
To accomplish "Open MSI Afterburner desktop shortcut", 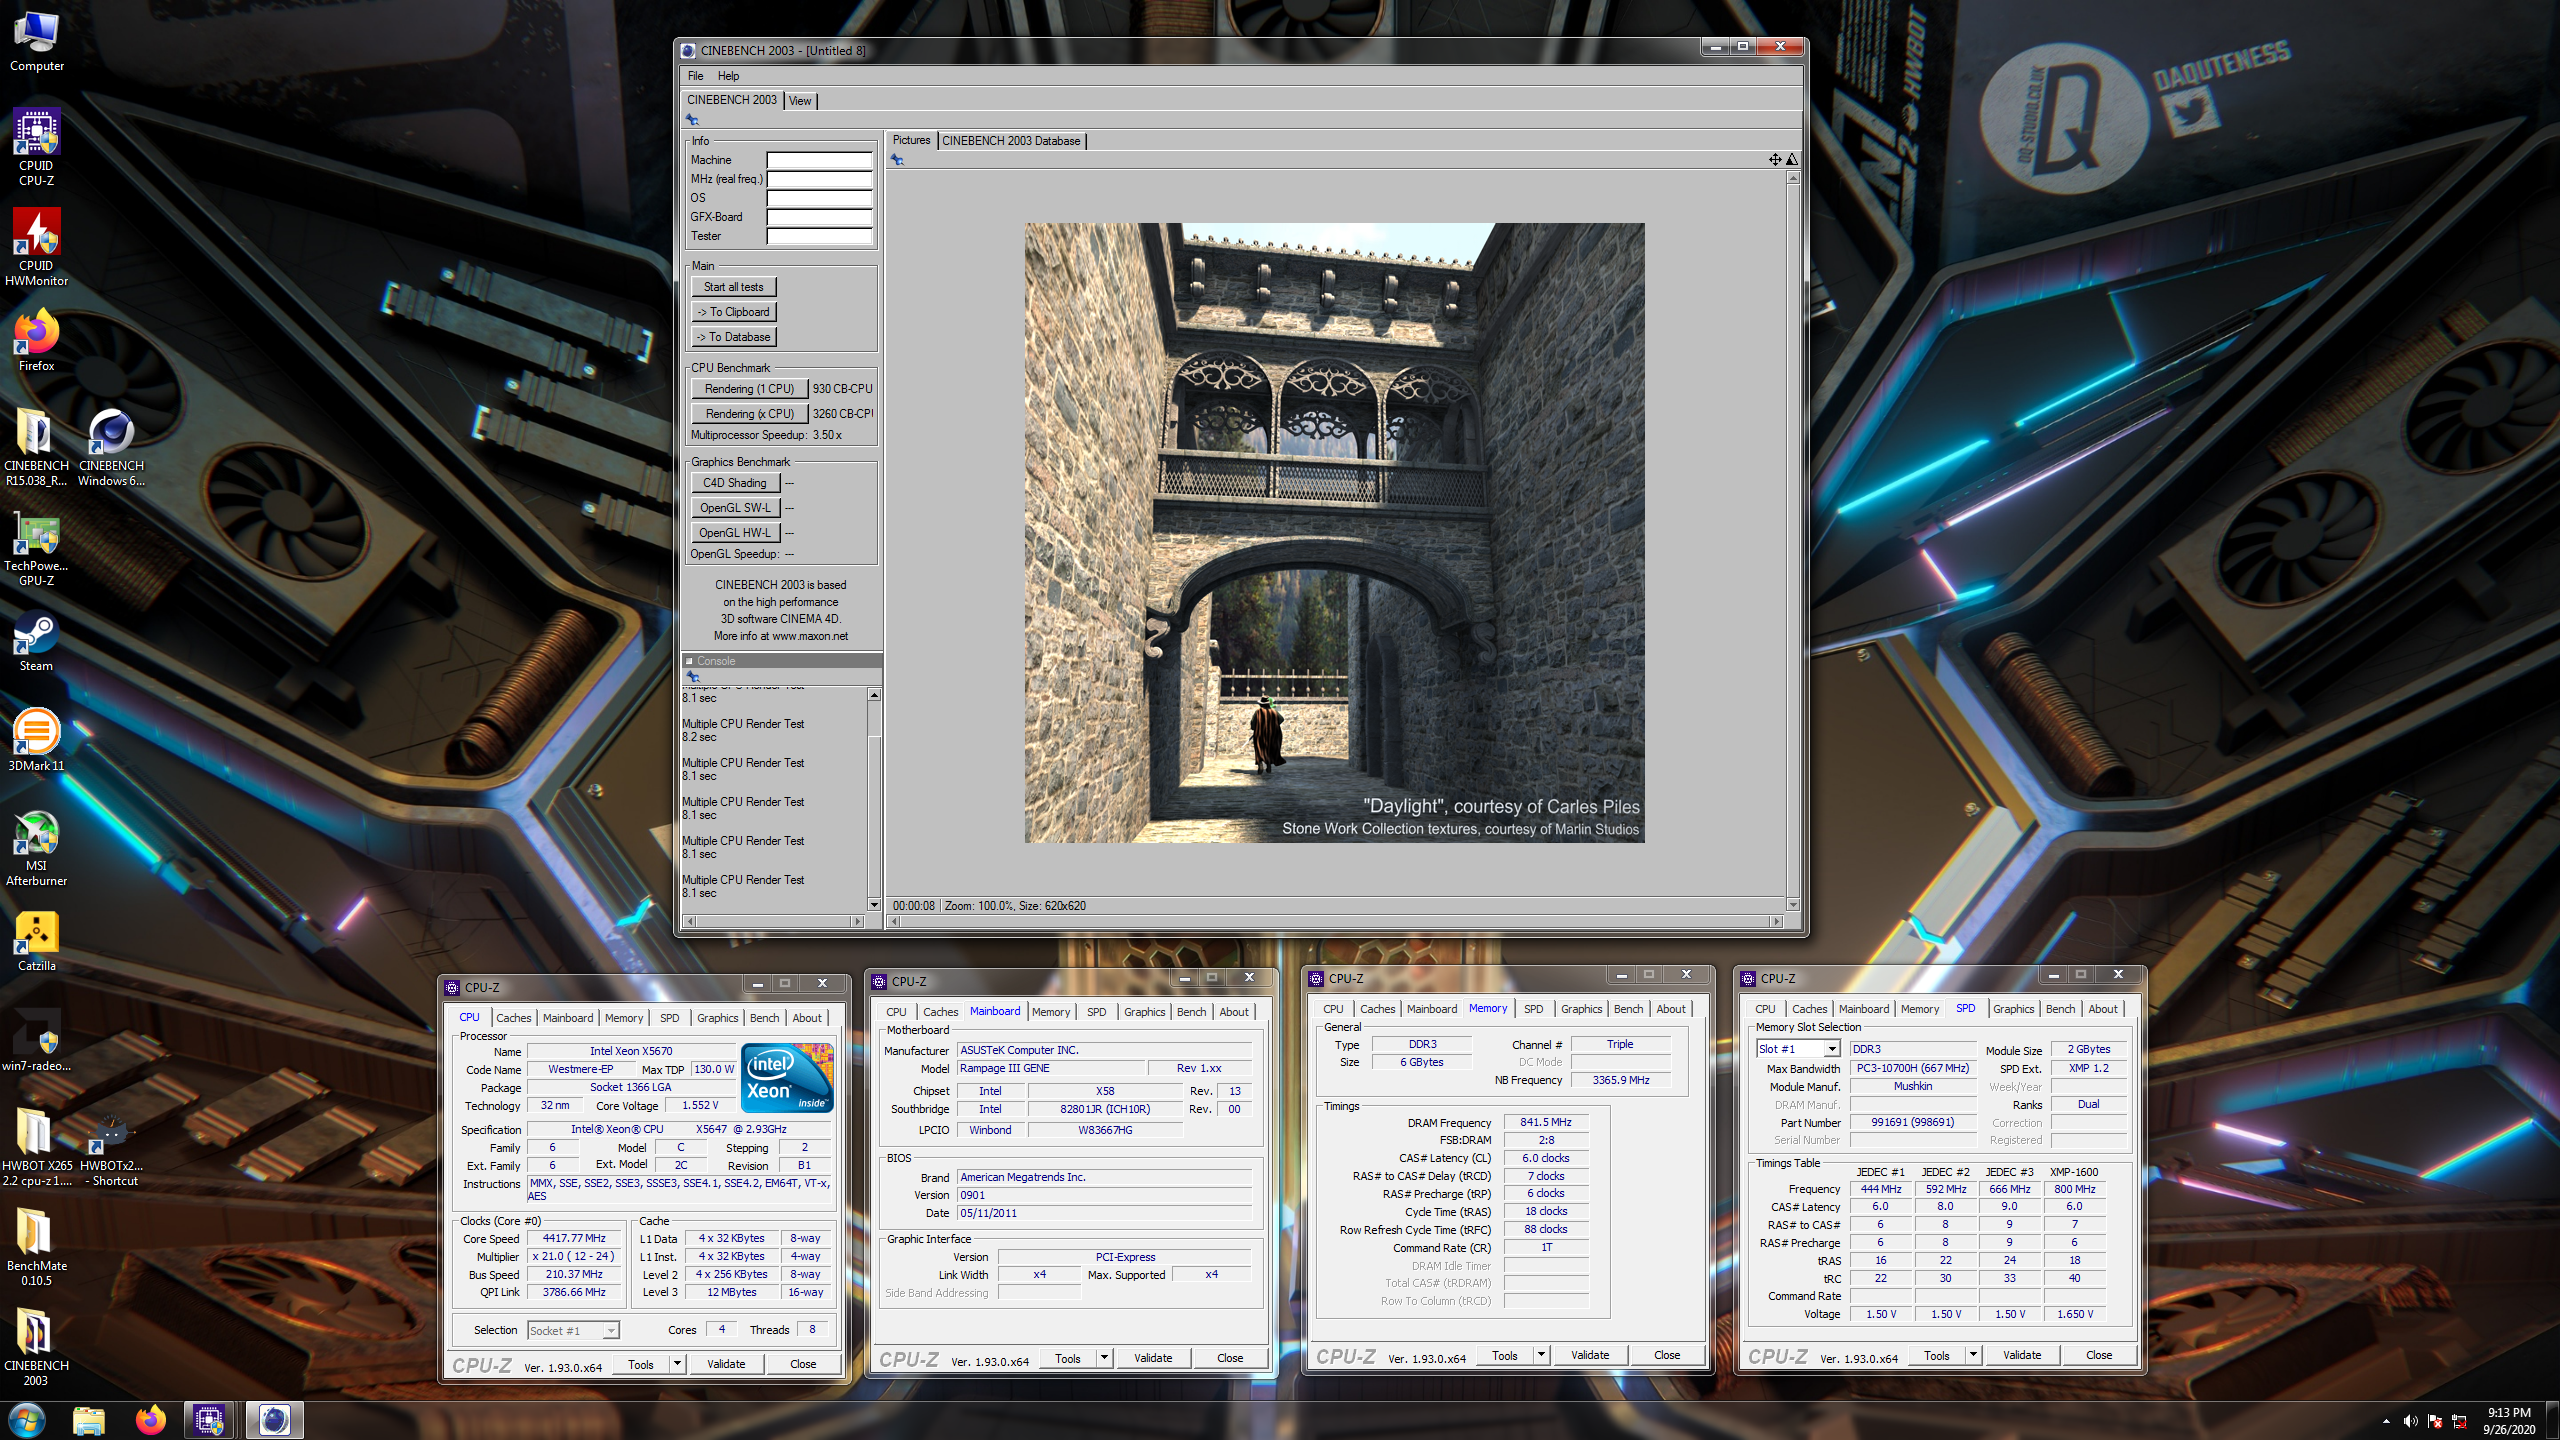I will point(37,847).
